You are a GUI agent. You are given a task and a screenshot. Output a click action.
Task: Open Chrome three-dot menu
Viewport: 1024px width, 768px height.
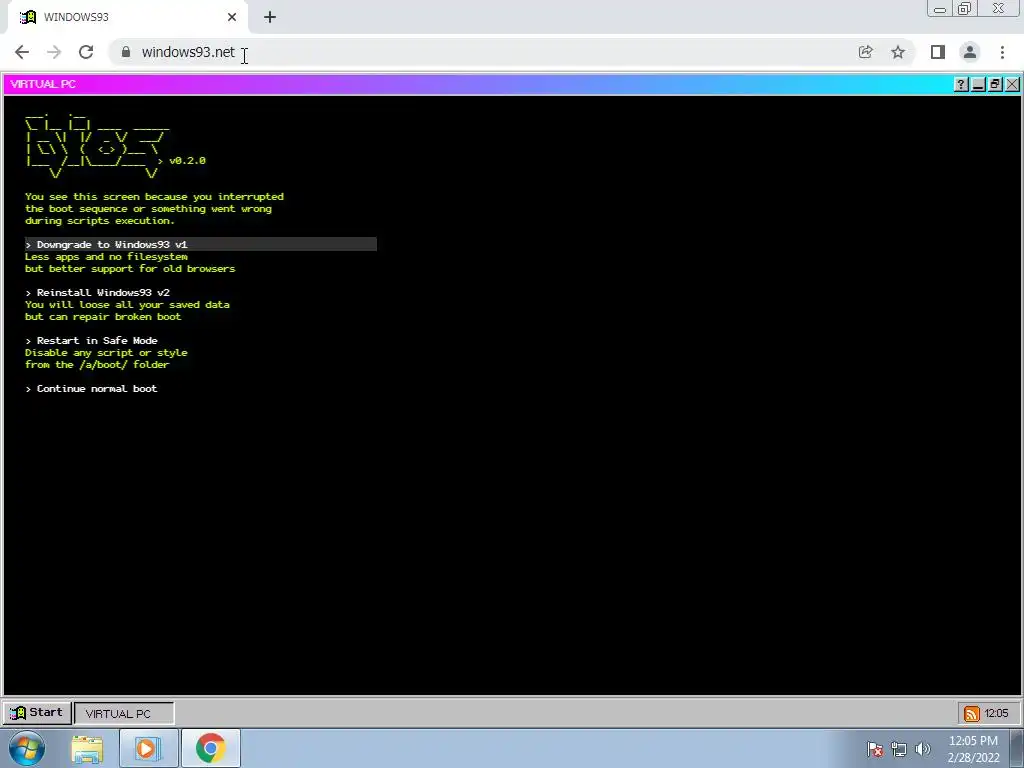[x=1002, y=52]
